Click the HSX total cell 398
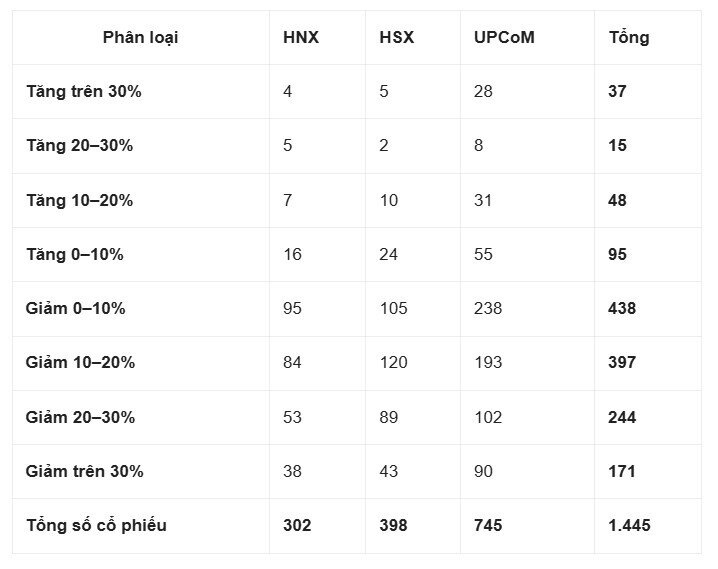 pyautogui.click(x=394, y=525)
